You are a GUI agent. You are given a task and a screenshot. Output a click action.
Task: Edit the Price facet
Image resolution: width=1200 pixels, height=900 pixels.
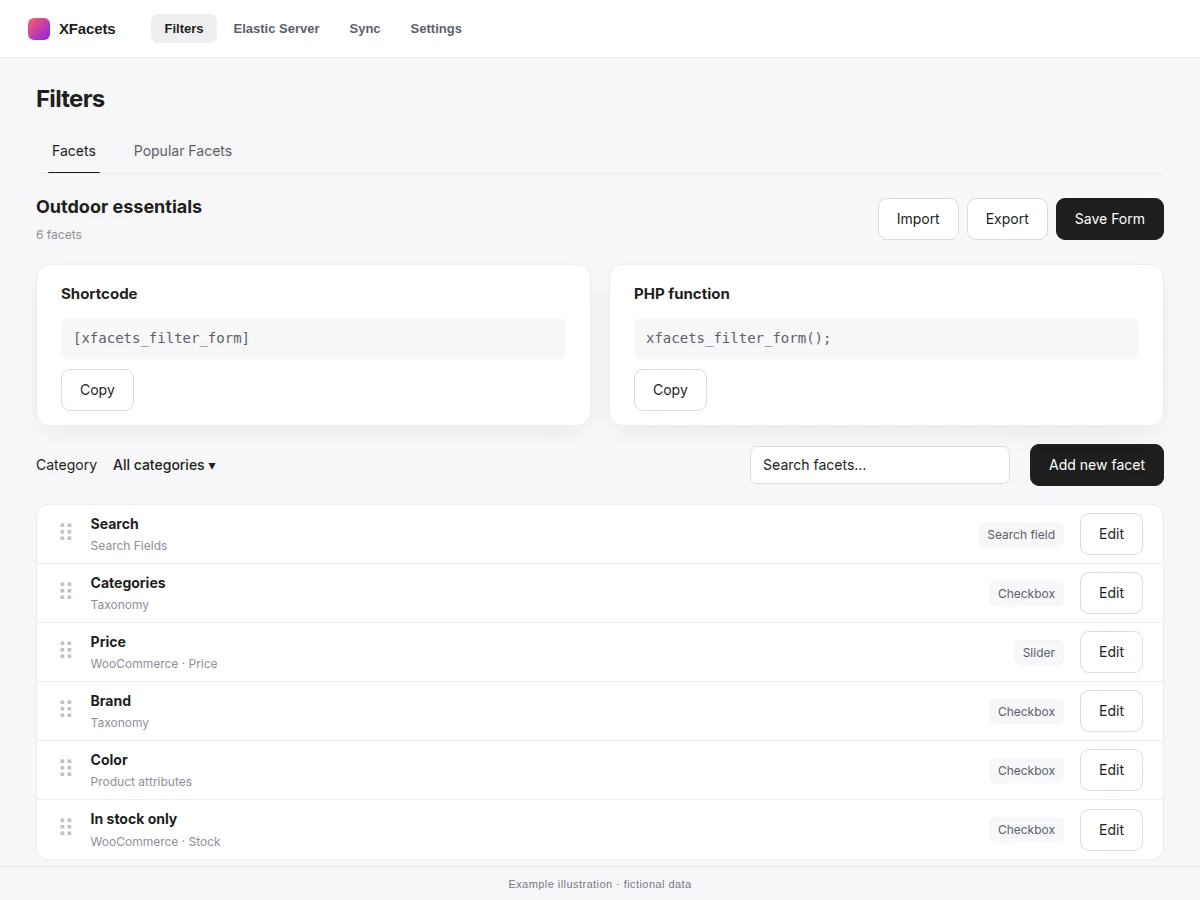[1111, 652]
